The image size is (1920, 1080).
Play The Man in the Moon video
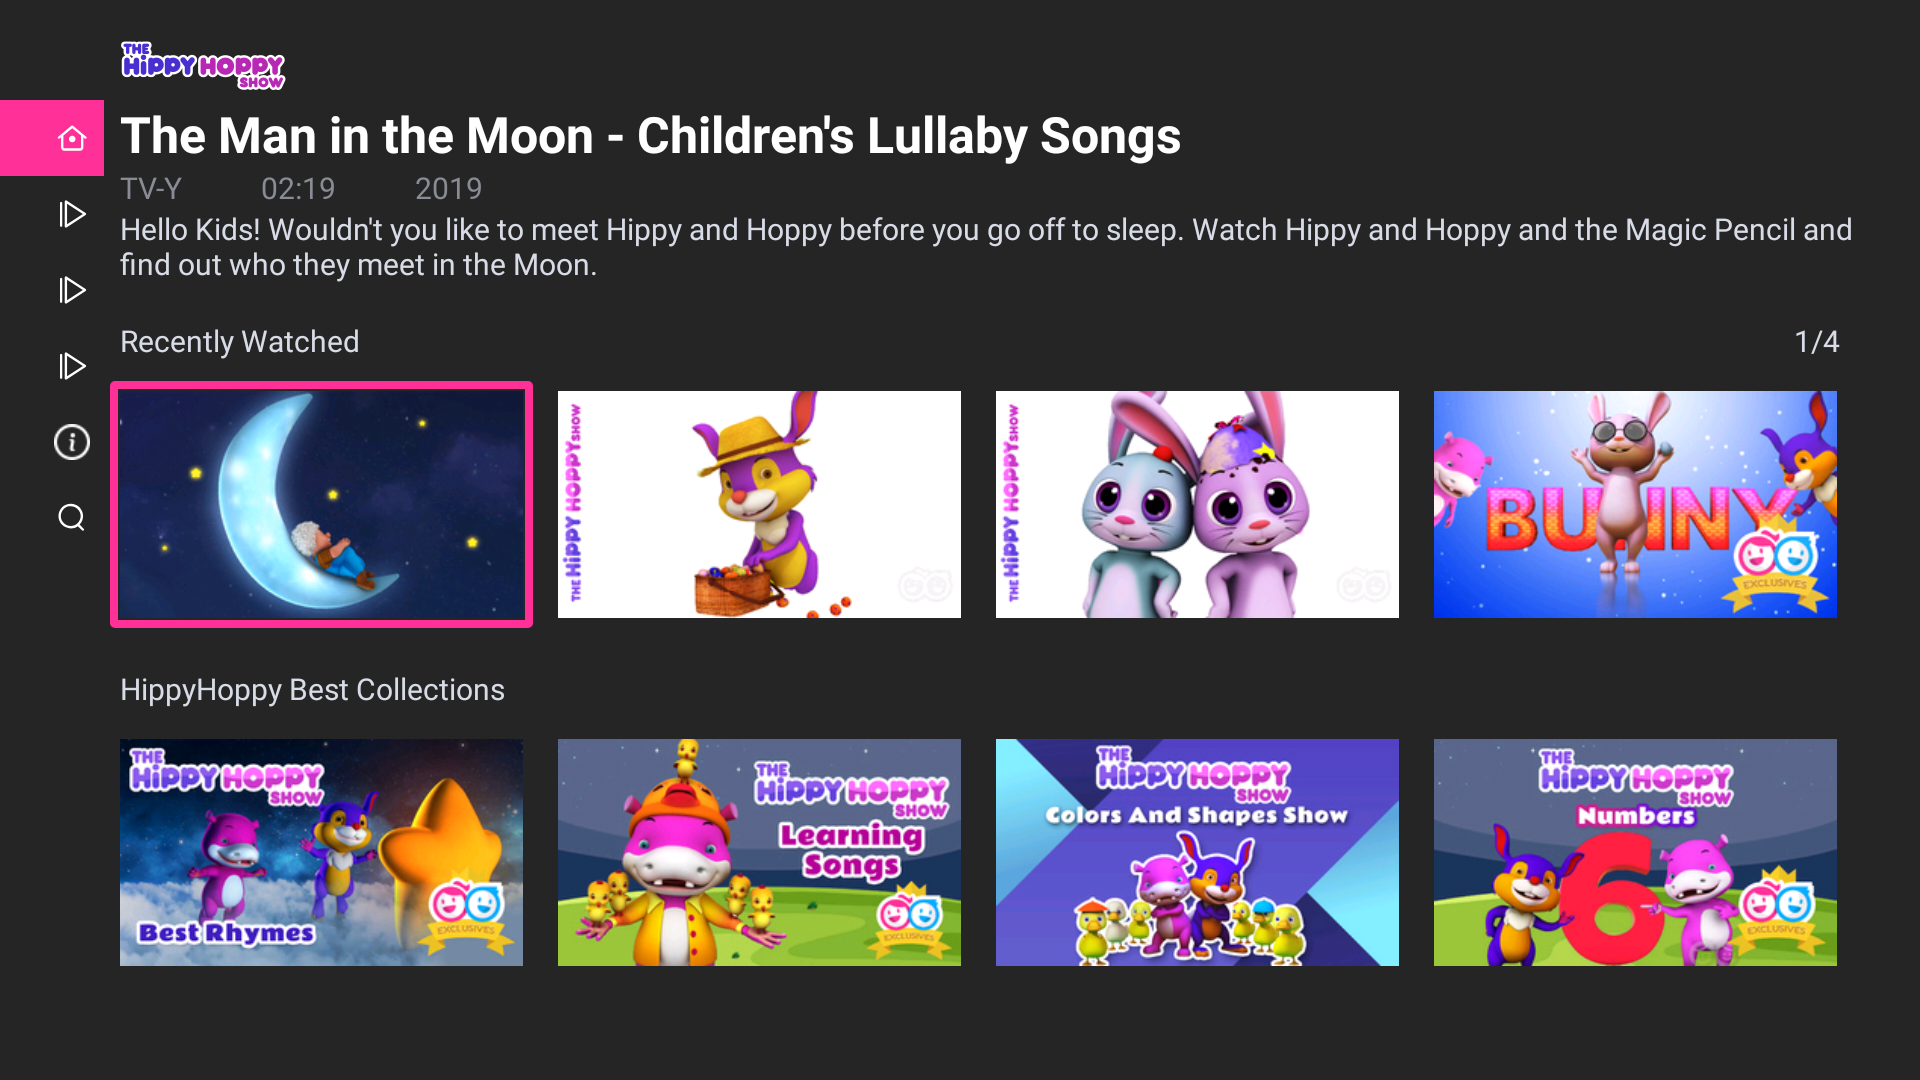(x=321, y=504)
